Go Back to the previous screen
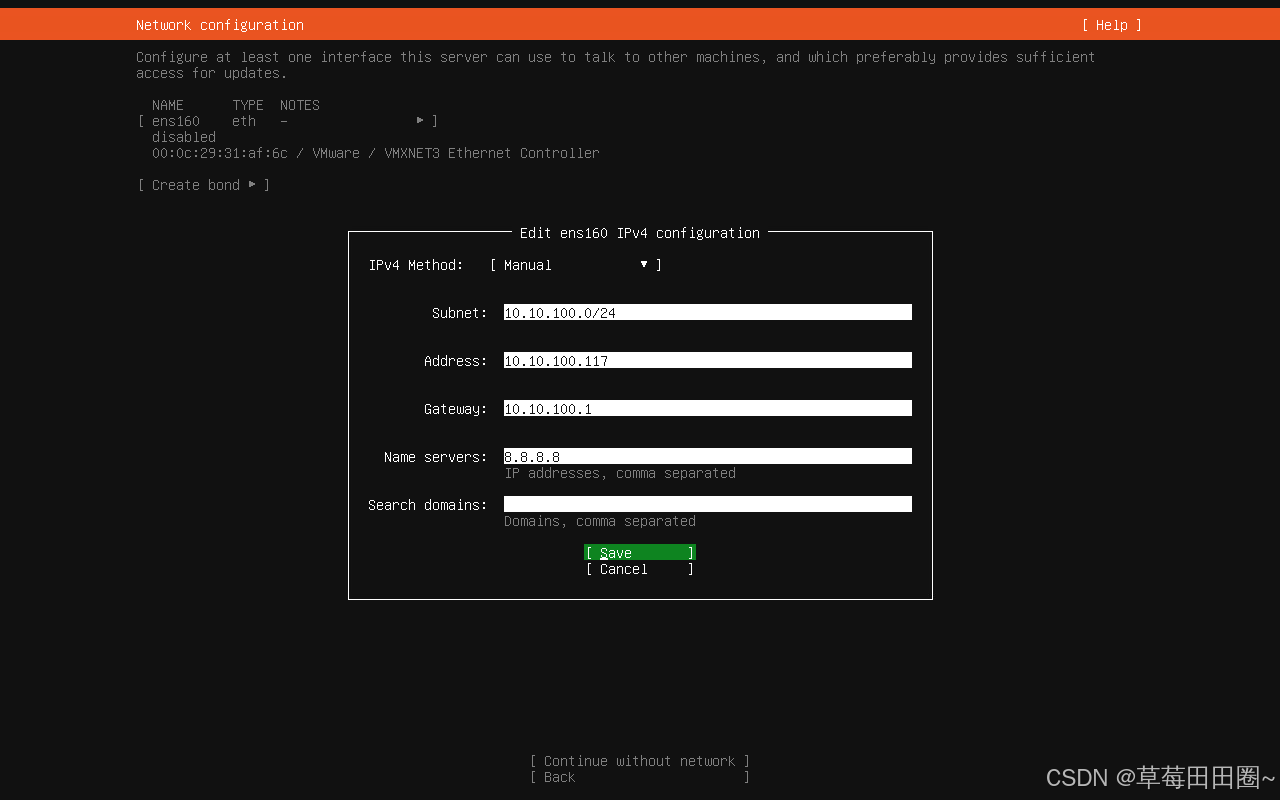Viewport: 1280px width, 800px height. [x=639, y=777]
